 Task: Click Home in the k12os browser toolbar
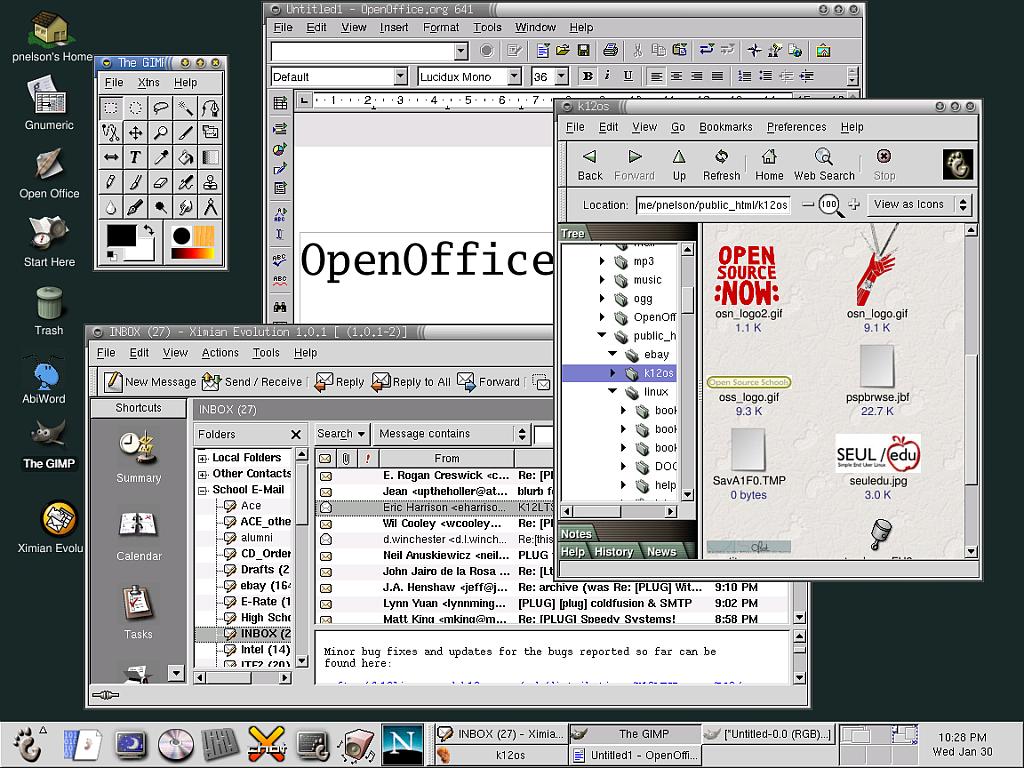[x=769, y=165]
